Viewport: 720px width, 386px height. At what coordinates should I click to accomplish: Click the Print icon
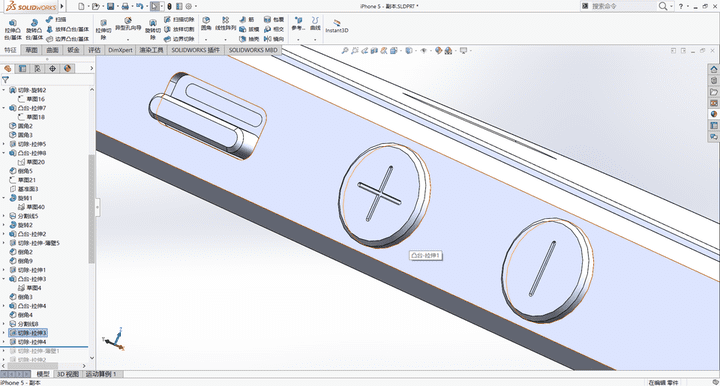tap(124, 6)
